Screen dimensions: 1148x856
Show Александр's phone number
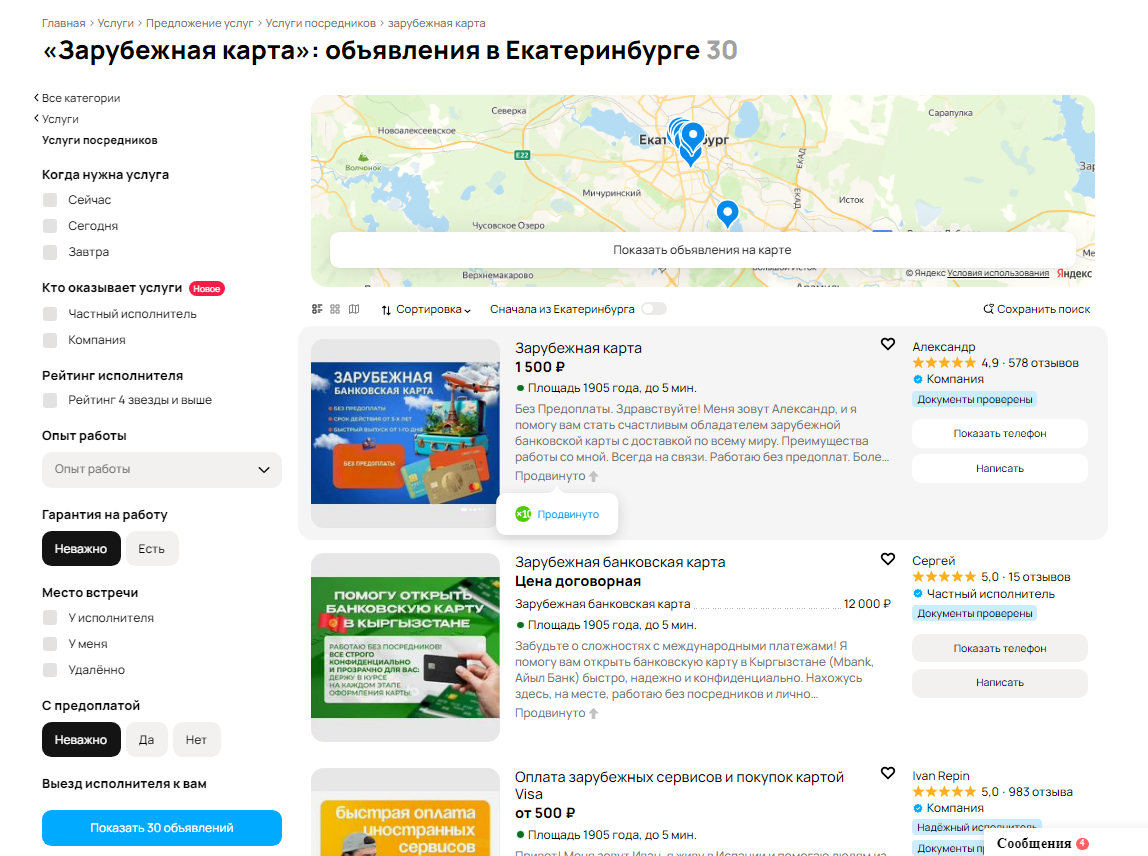click(999, 433)
